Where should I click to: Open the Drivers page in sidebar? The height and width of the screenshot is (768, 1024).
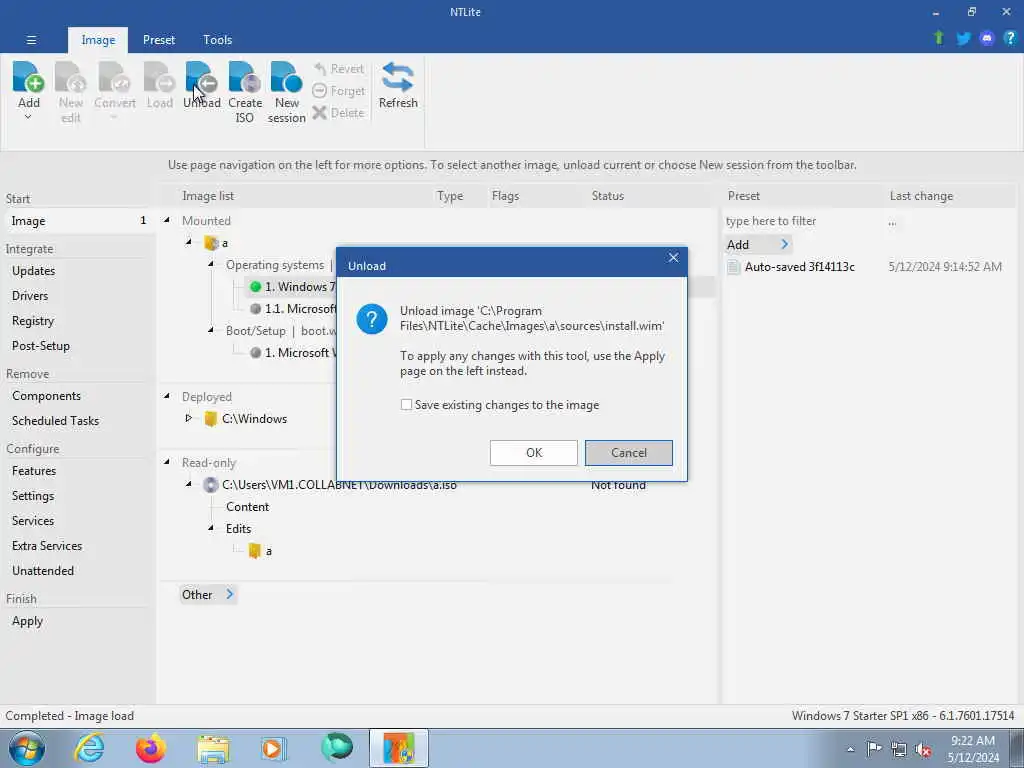pyautogui.click(x=30, y=296)
